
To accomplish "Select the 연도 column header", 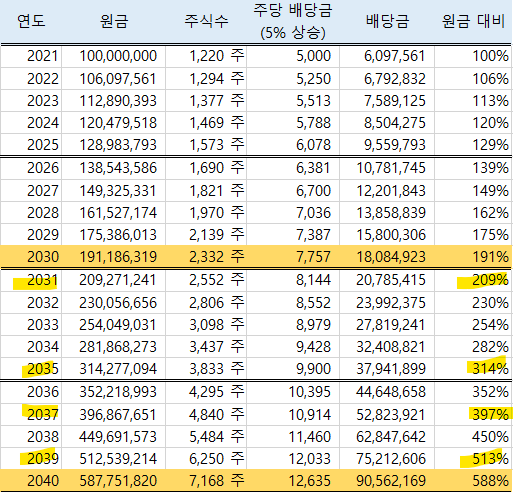I will [31, 21].
